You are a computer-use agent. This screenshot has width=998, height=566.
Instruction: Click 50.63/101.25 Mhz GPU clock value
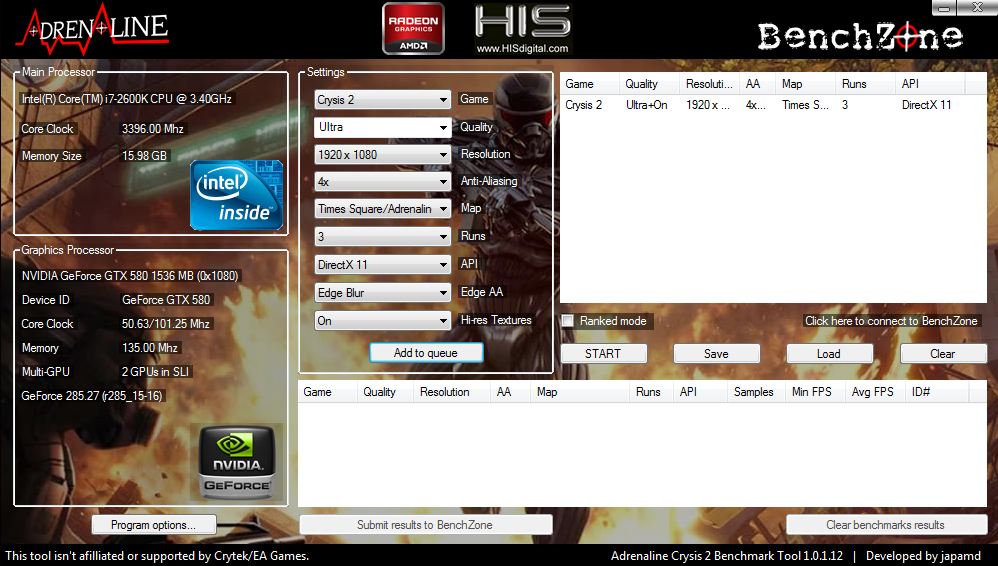coord(165,324)
